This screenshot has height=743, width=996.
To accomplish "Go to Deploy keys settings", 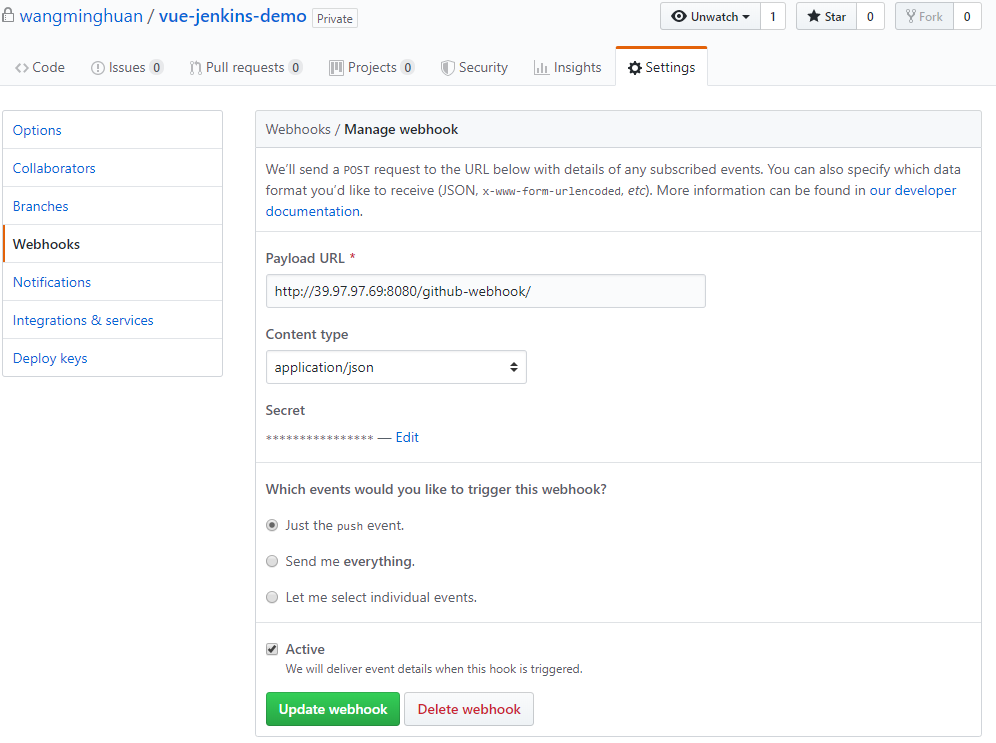I will [50, 358].
